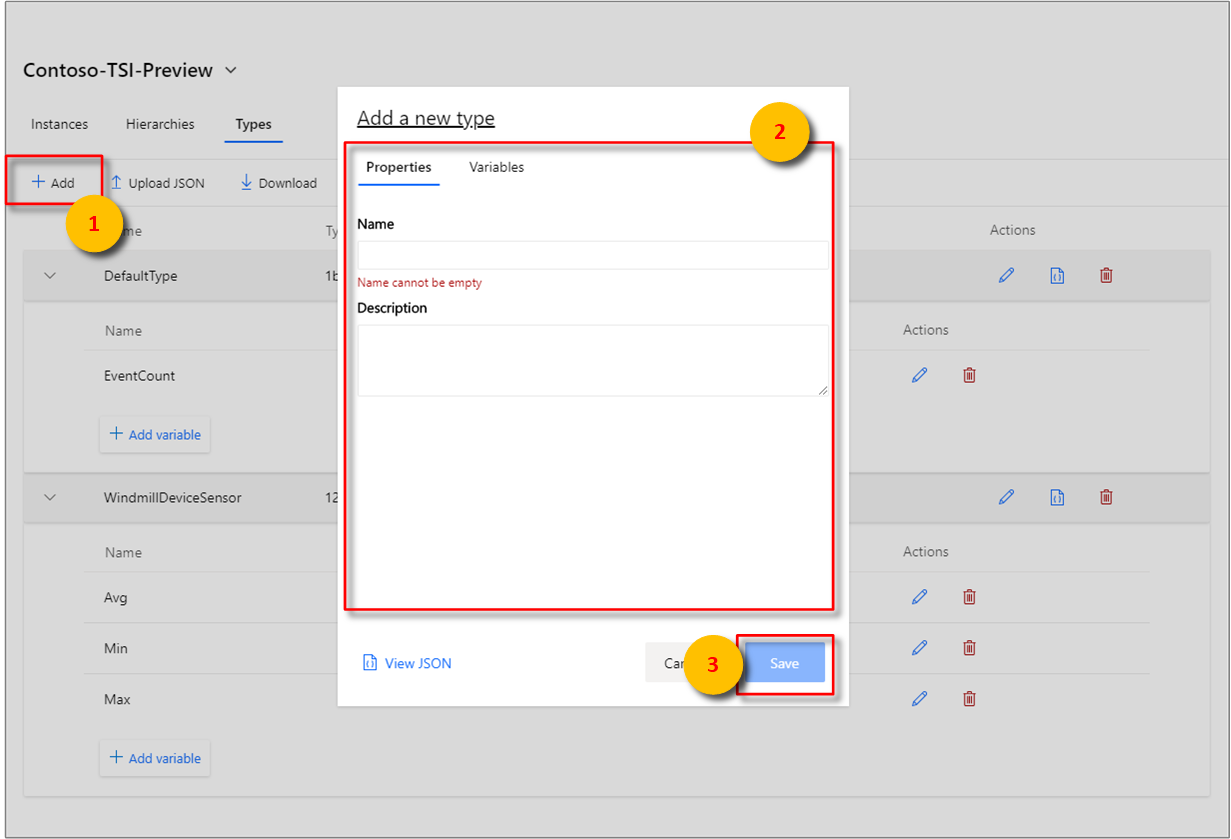Collapse the WindmillDeviceSensor row
The image size is (1231, 839).
(x=50, y=497)
